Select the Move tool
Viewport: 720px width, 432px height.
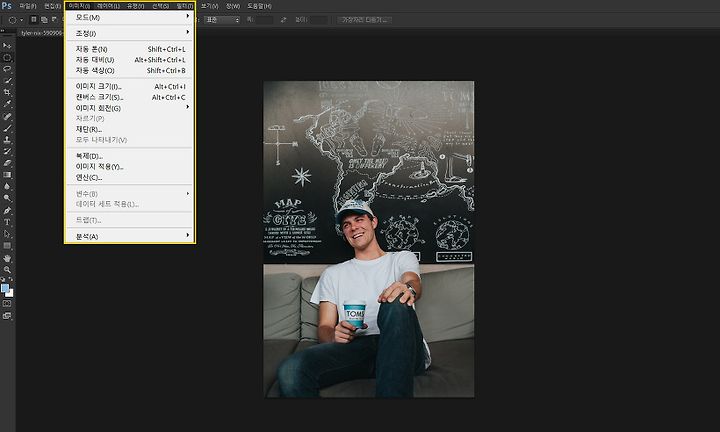tap(7, 46)
